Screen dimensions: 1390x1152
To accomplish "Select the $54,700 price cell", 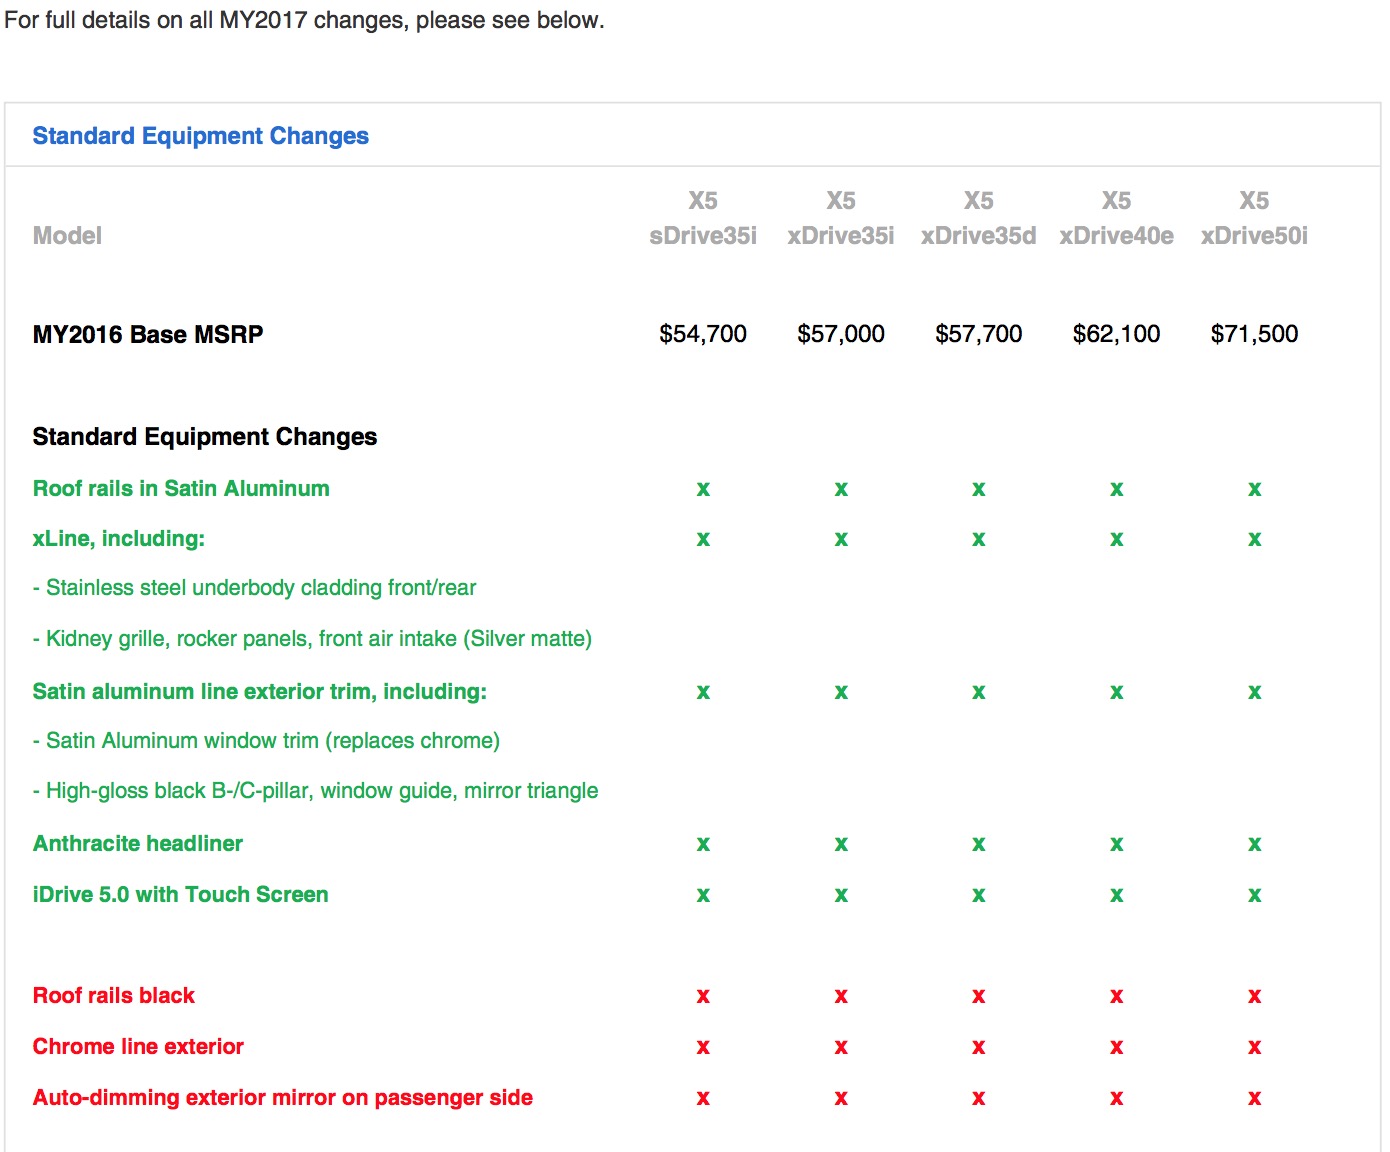I will coord(703,334).
